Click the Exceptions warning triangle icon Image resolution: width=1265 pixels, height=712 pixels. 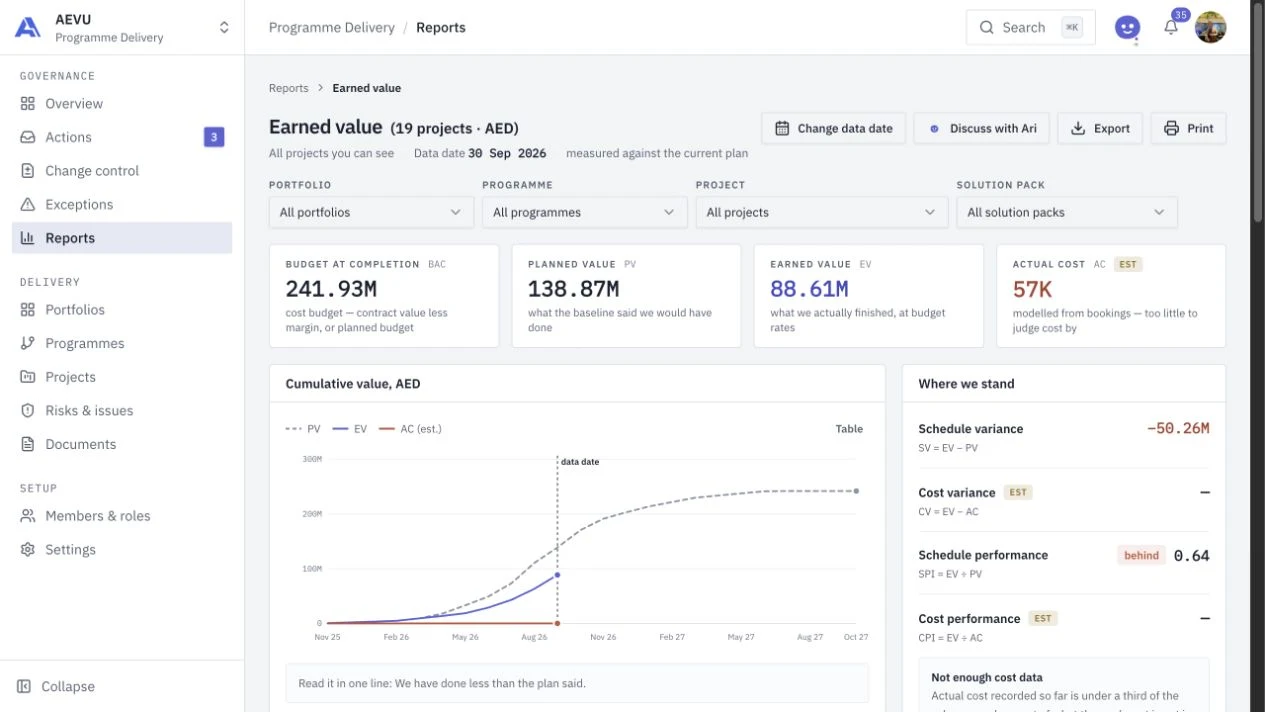(28, 205)
